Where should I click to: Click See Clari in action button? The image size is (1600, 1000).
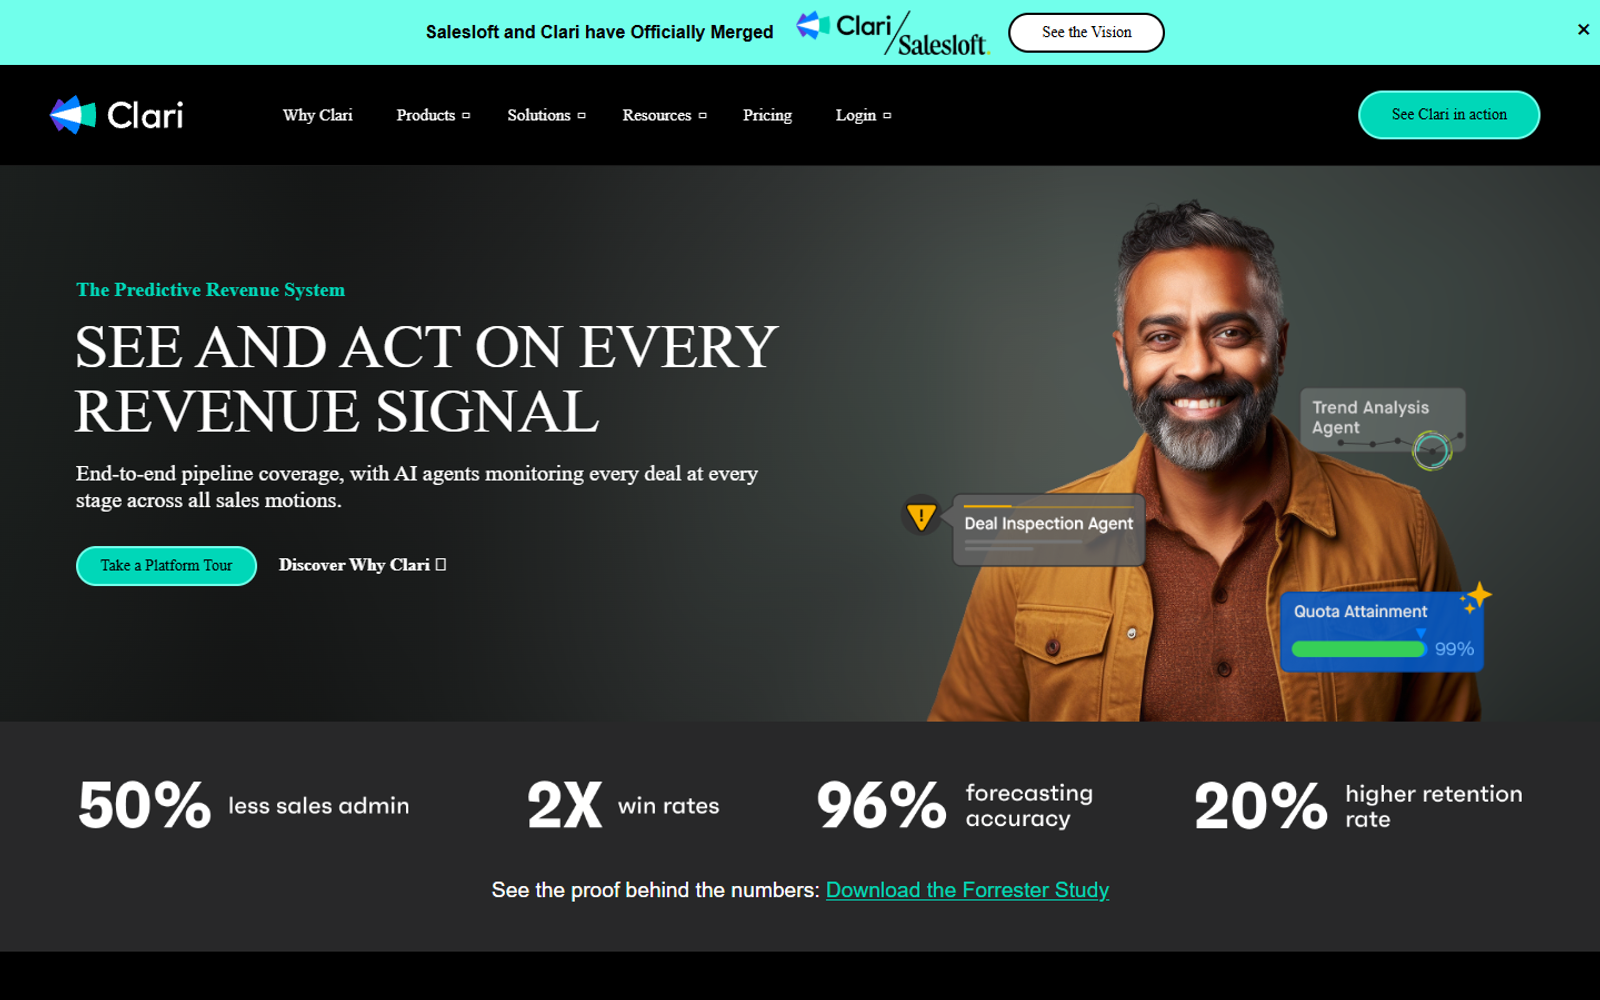tap(1449, 115)
